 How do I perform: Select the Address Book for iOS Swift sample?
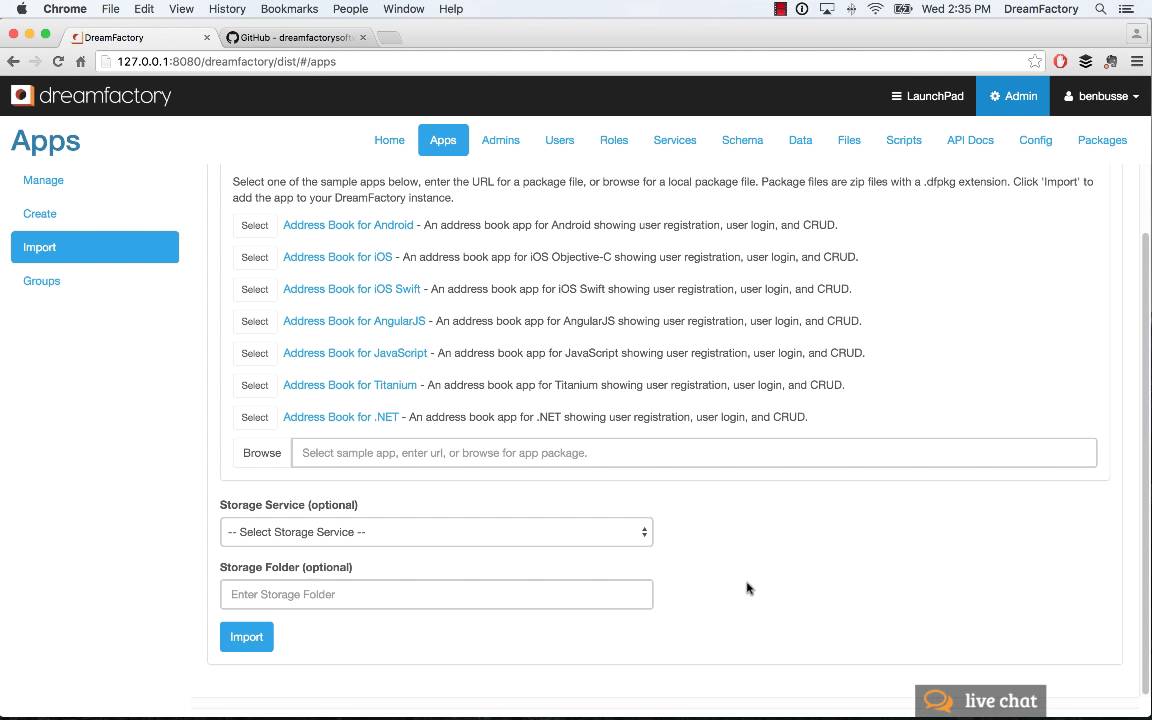click(255, 289)
